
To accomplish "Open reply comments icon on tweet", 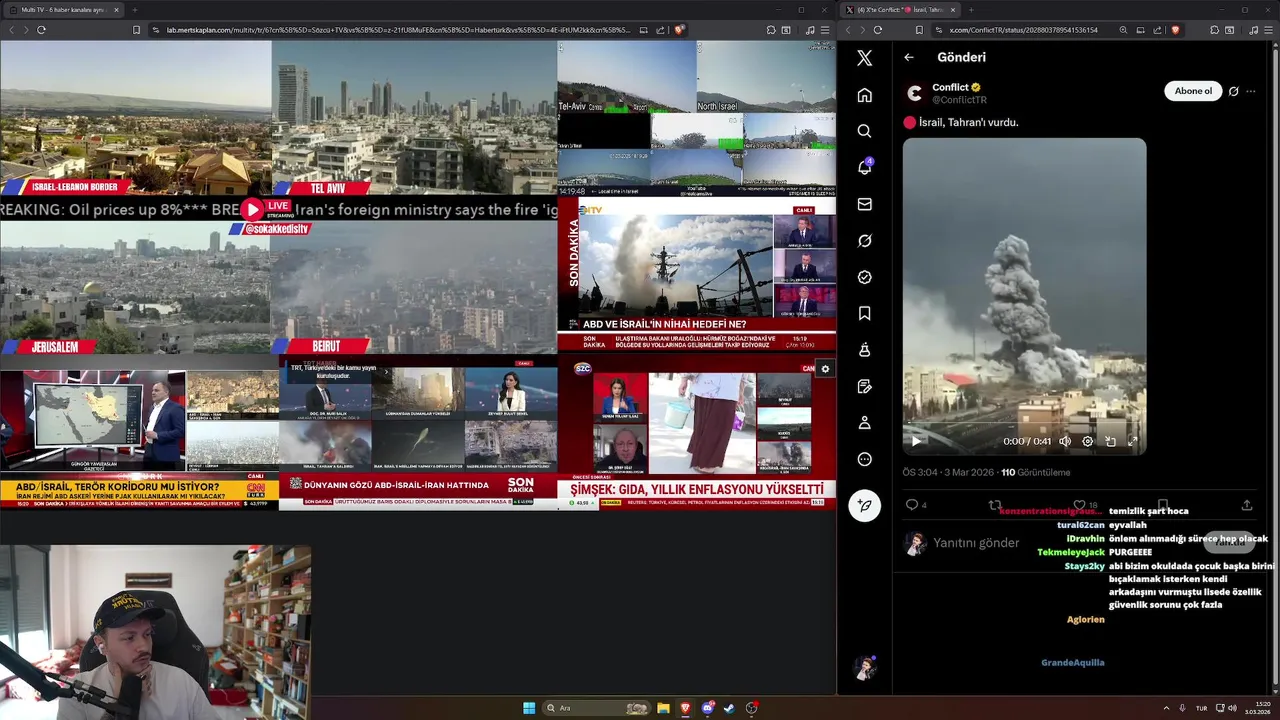I will point(912,505).
